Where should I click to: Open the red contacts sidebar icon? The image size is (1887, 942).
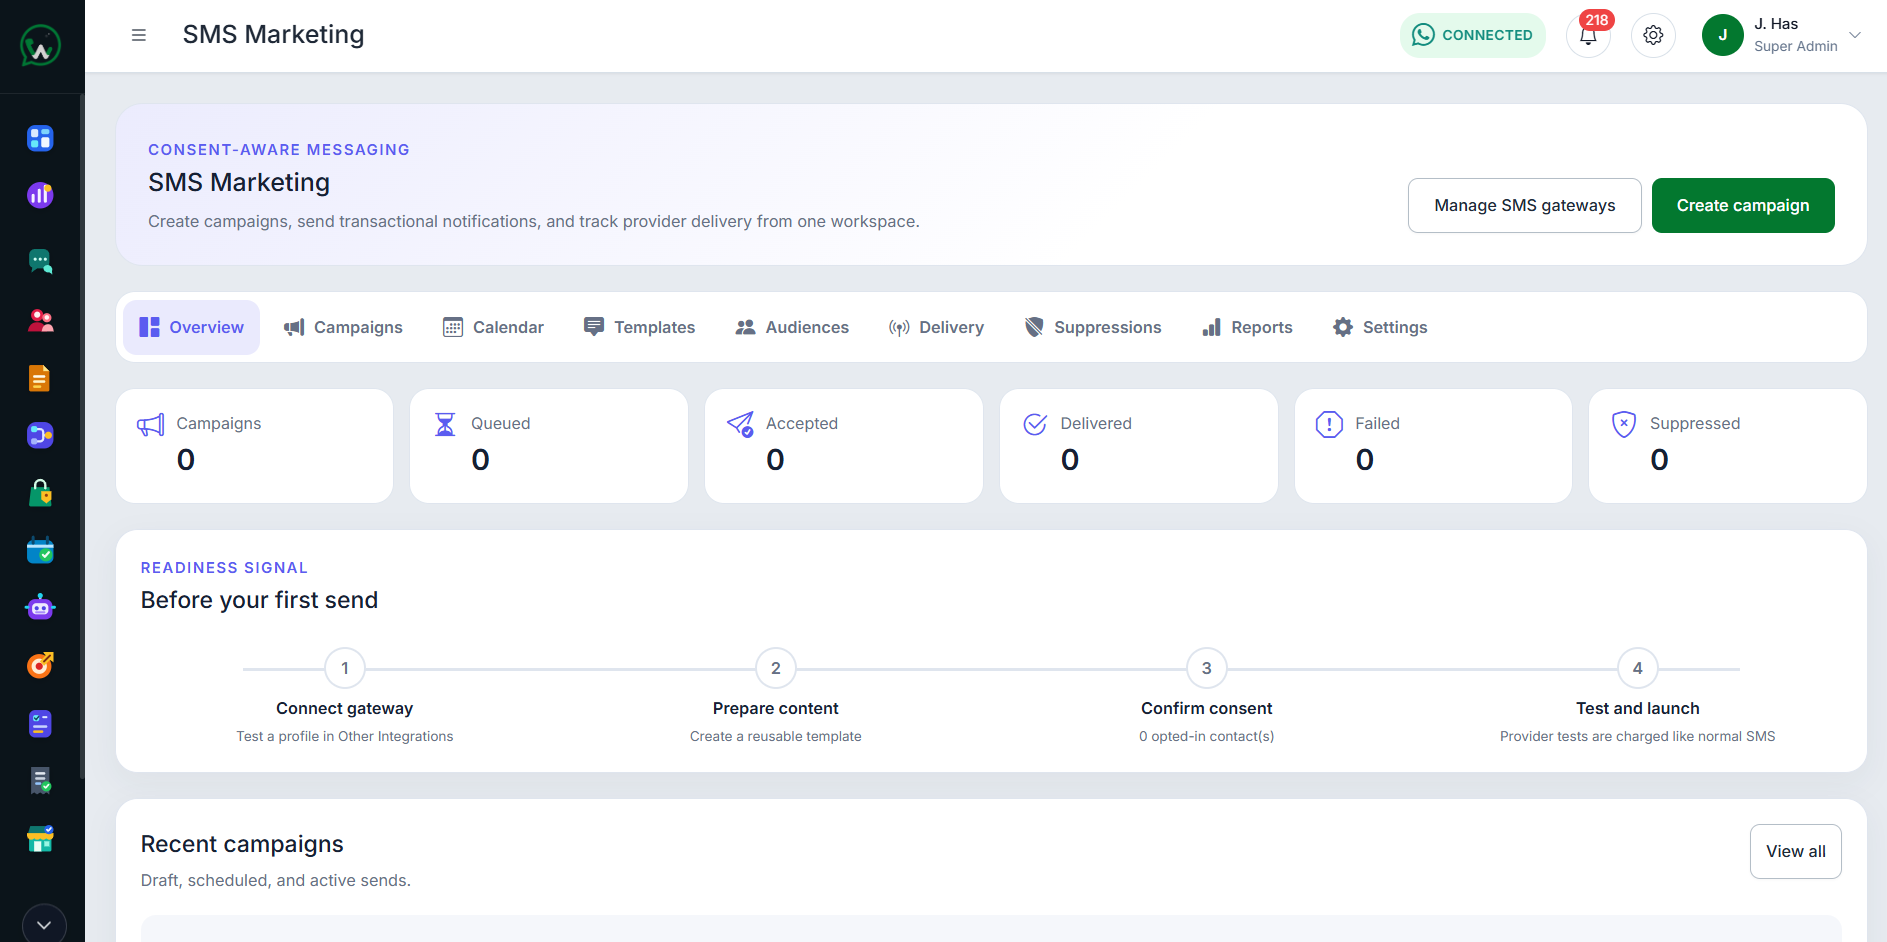pyautogui.click(x=40, y=320)
